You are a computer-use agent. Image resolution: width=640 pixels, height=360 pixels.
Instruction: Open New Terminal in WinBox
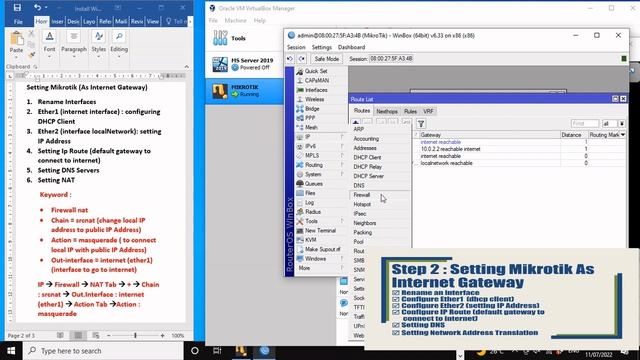click(x=320, y=231)
